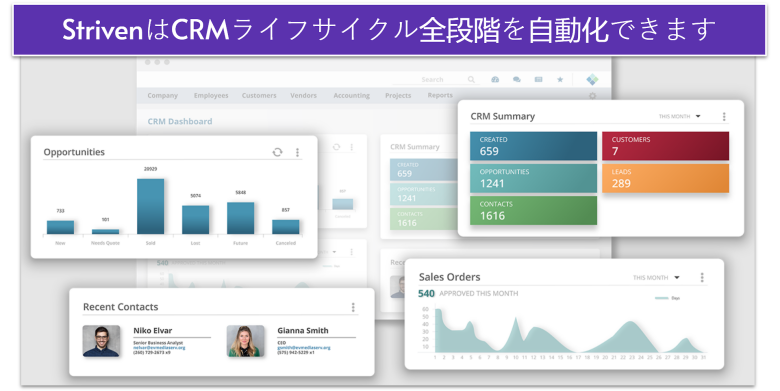This screenshot has width=780, height=391.
Task: Open kebab menu on Recent Contacts card
Action: (353, 307)
